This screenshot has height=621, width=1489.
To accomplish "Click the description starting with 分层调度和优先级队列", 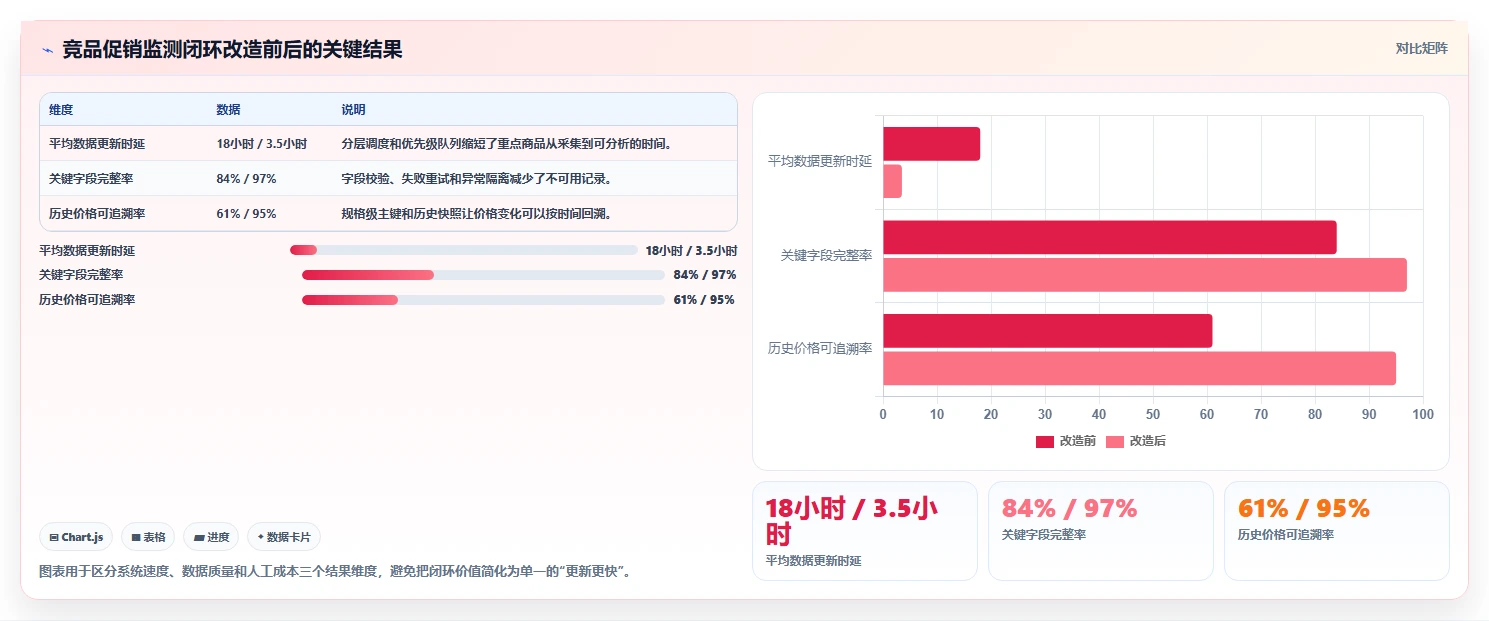I will pyautogui.click(x=506, y=144).
